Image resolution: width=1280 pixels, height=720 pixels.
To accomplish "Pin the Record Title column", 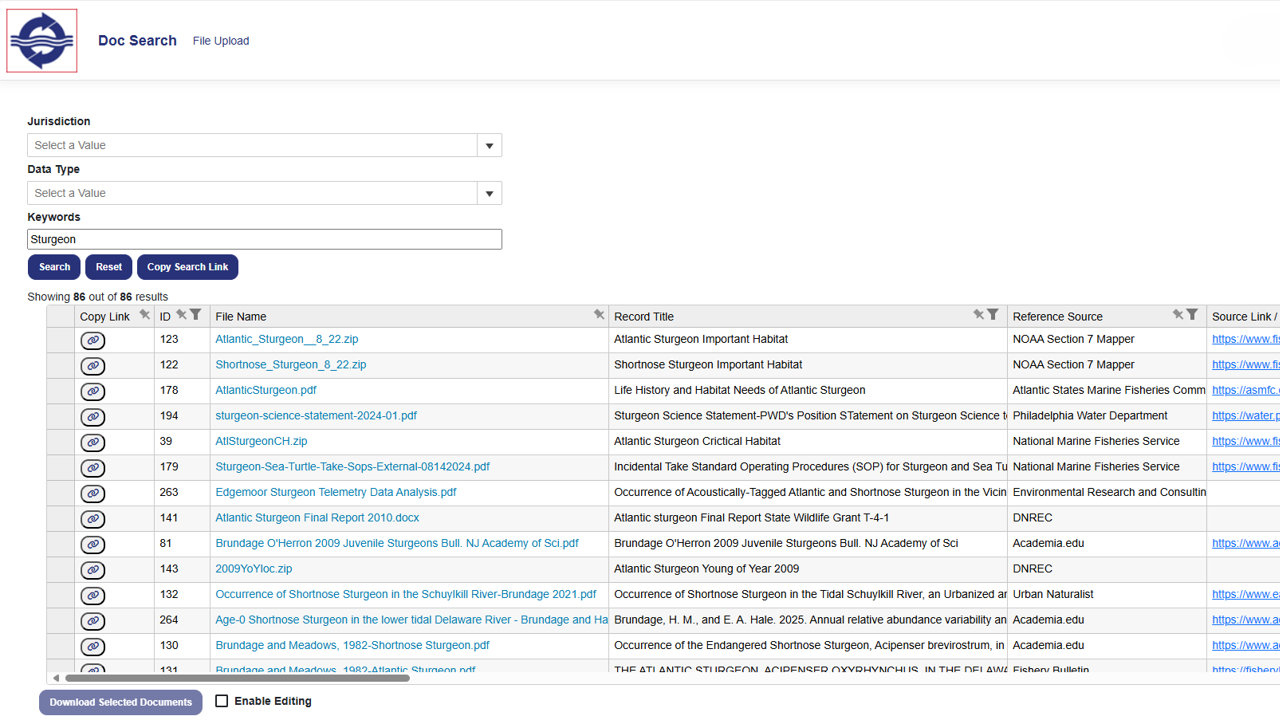I will 978,315.
